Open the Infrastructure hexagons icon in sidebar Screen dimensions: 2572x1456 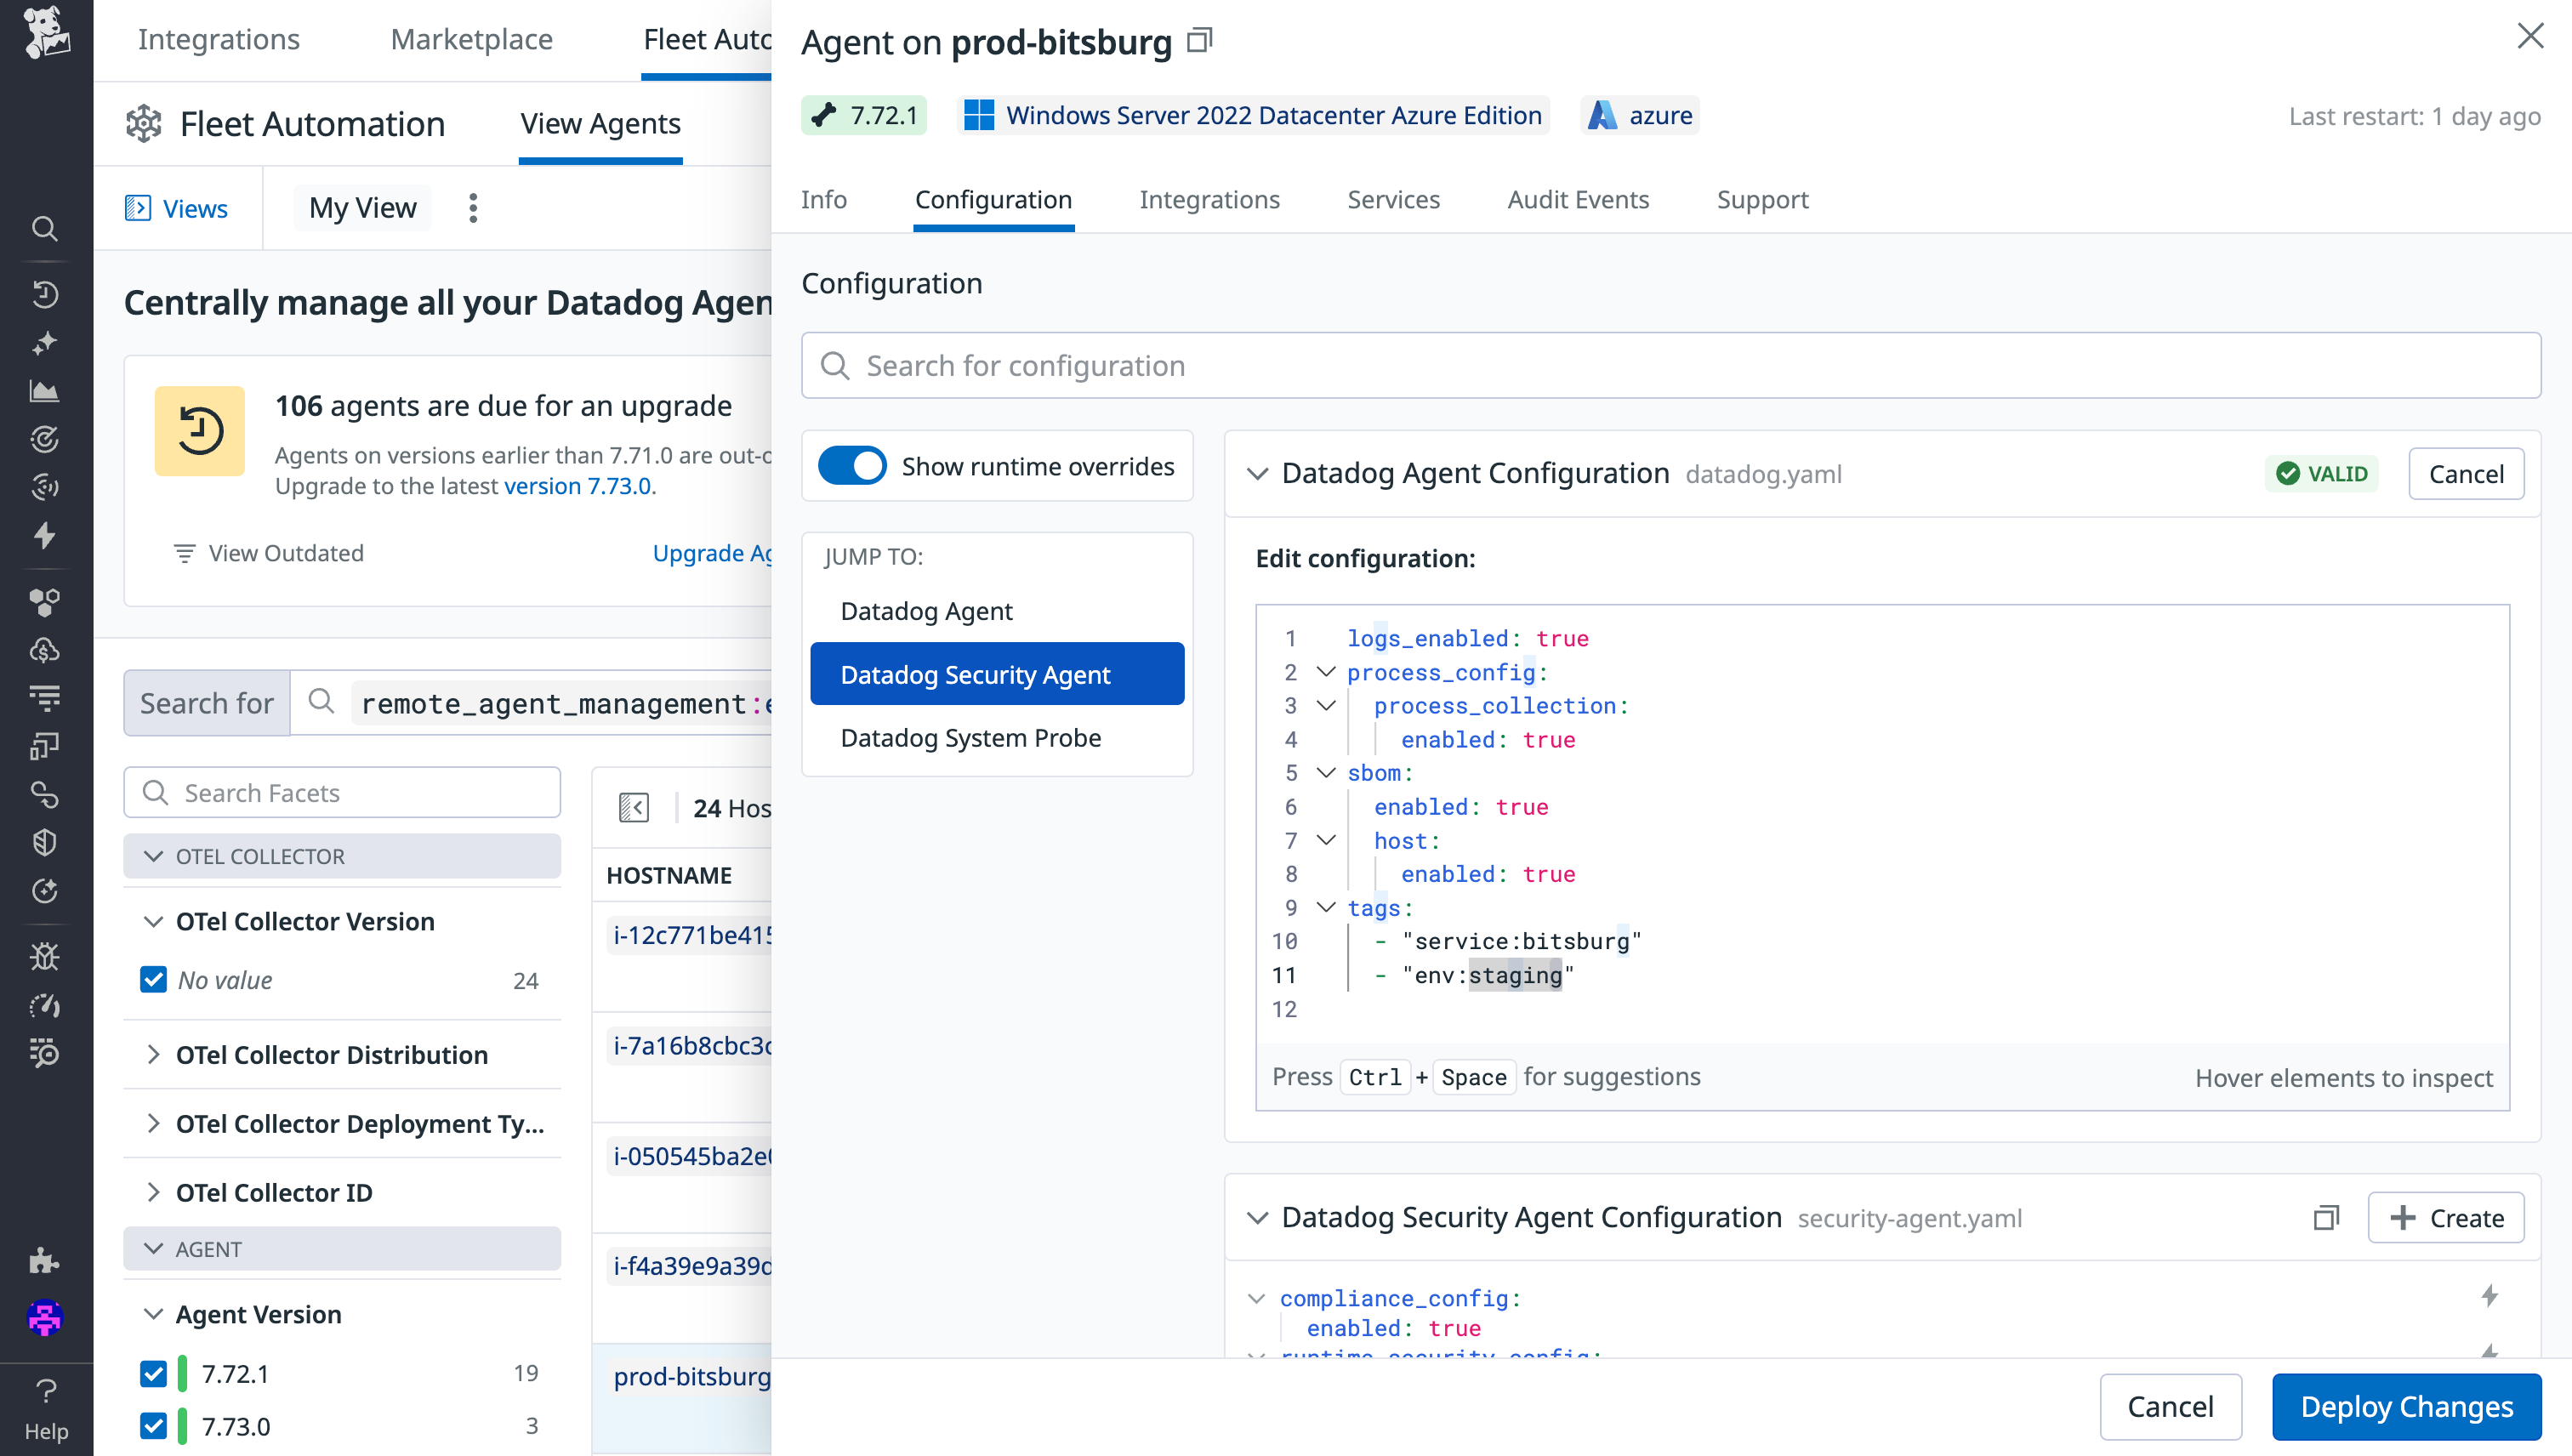[x=45, y=602]
